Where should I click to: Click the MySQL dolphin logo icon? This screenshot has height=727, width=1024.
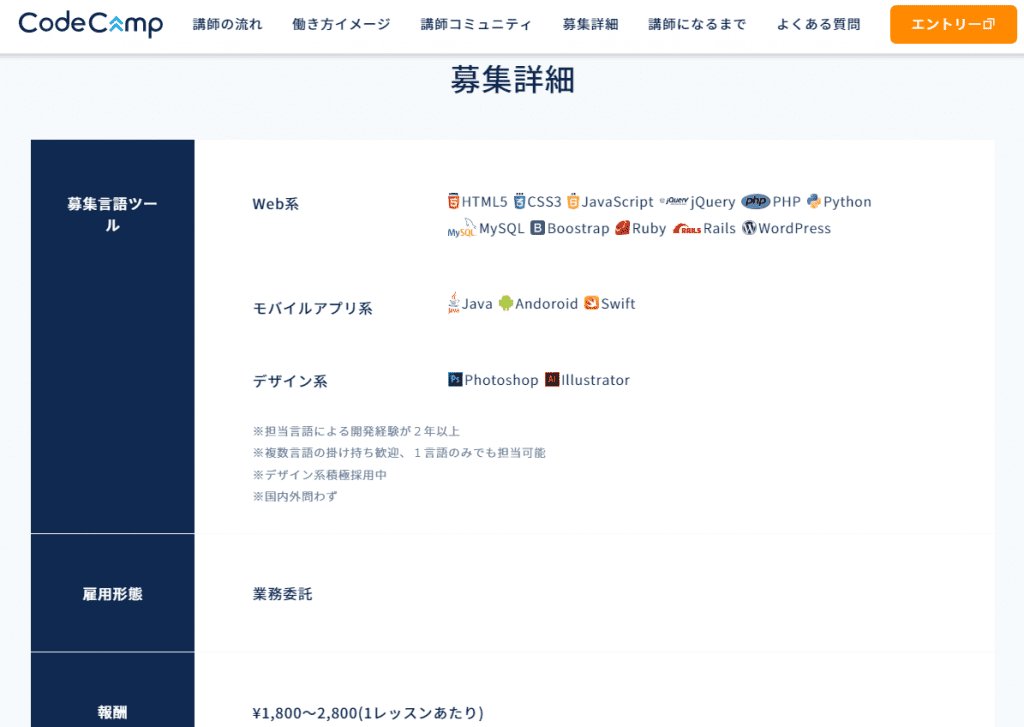[461, 229]
